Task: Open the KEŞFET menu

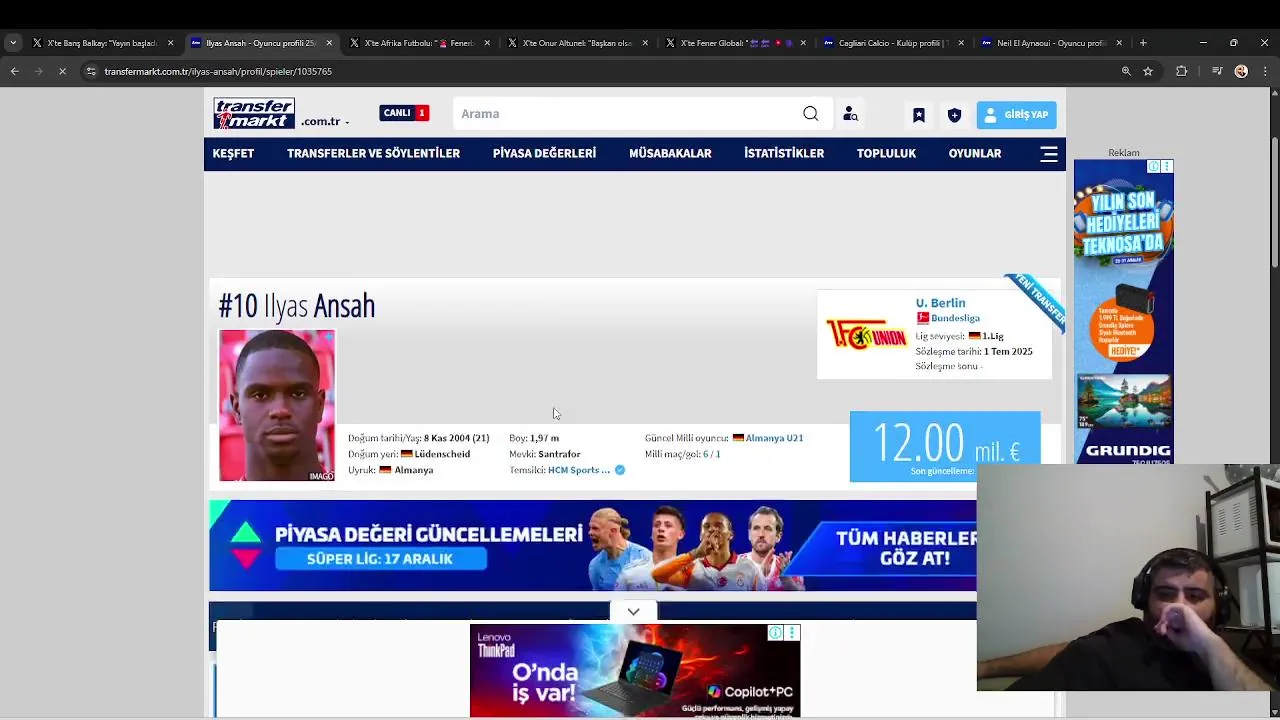Action: point(233,153)
